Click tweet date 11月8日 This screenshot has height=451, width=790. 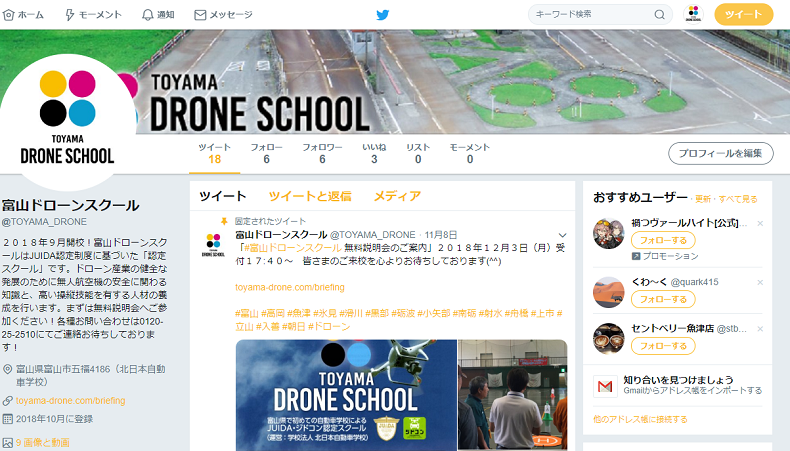(x=440, y=235)
